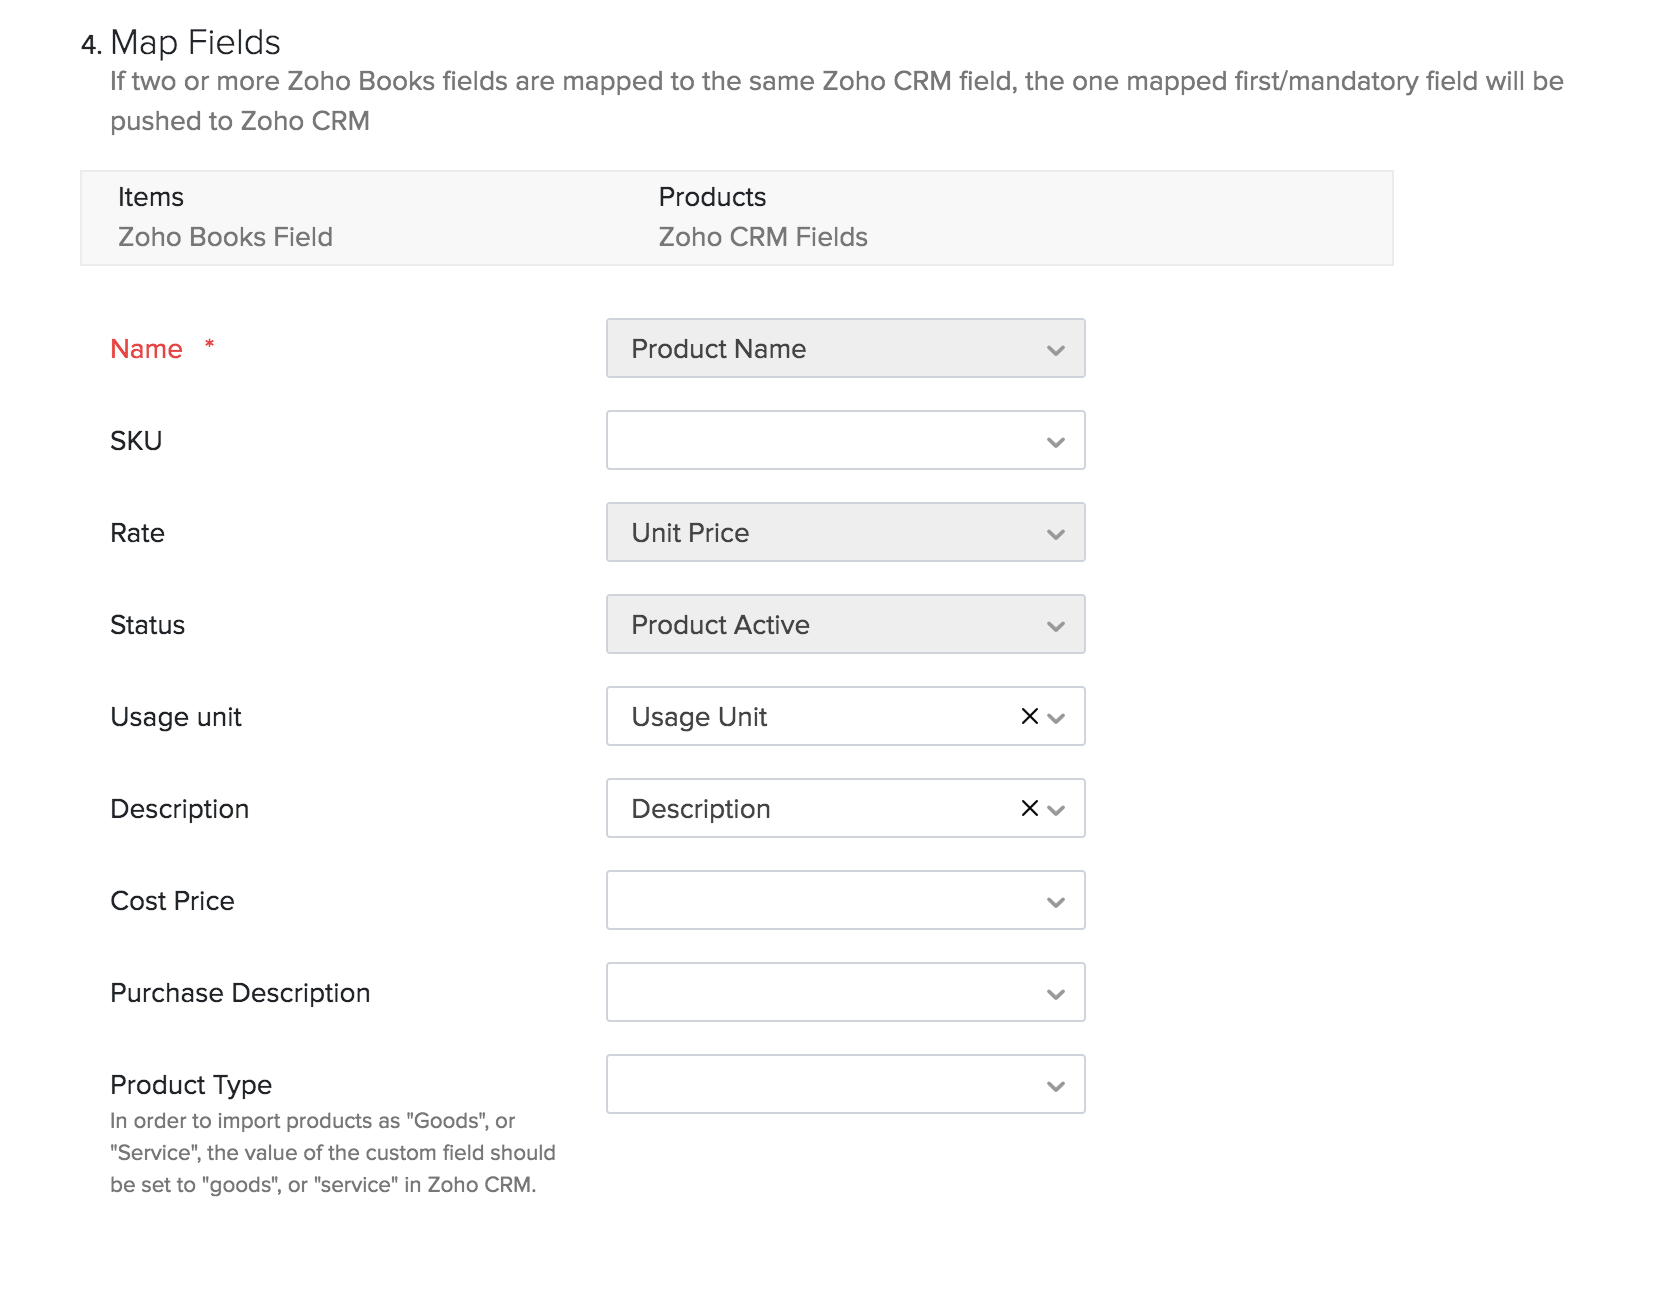Open the Purchase Description mapping dropdown
Image resolution: width=1680 pixels, height=1290 pixels.
coord(845,992)
